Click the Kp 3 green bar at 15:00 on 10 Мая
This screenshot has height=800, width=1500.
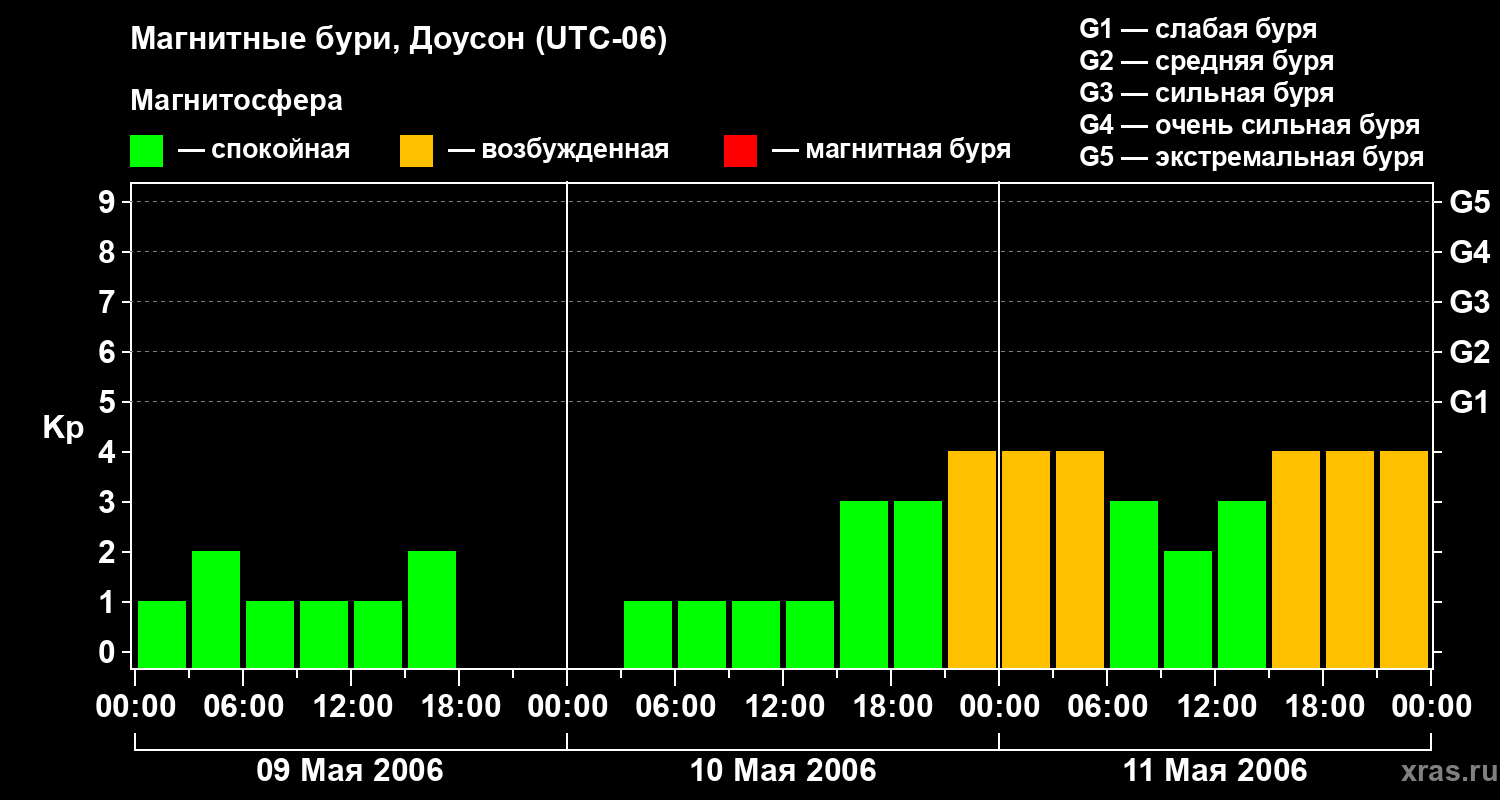click(864, 584)
